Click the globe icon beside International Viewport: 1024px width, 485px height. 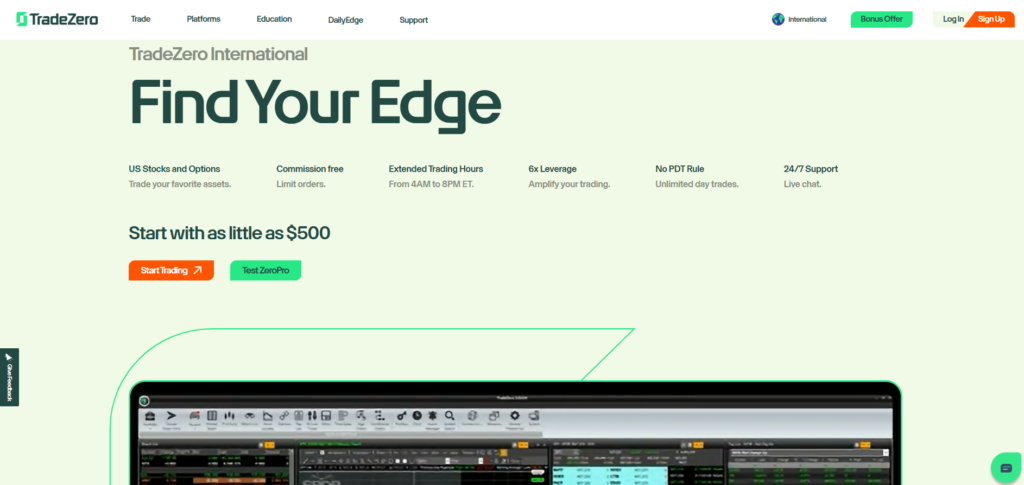[x=778, y=20]
